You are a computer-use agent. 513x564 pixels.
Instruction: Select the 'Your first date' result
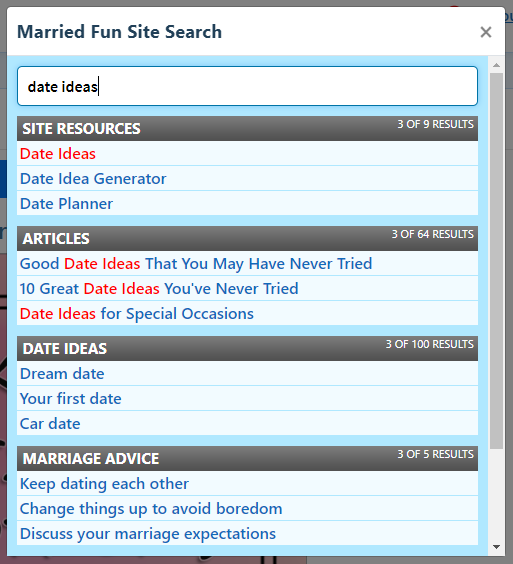[71, 399]
